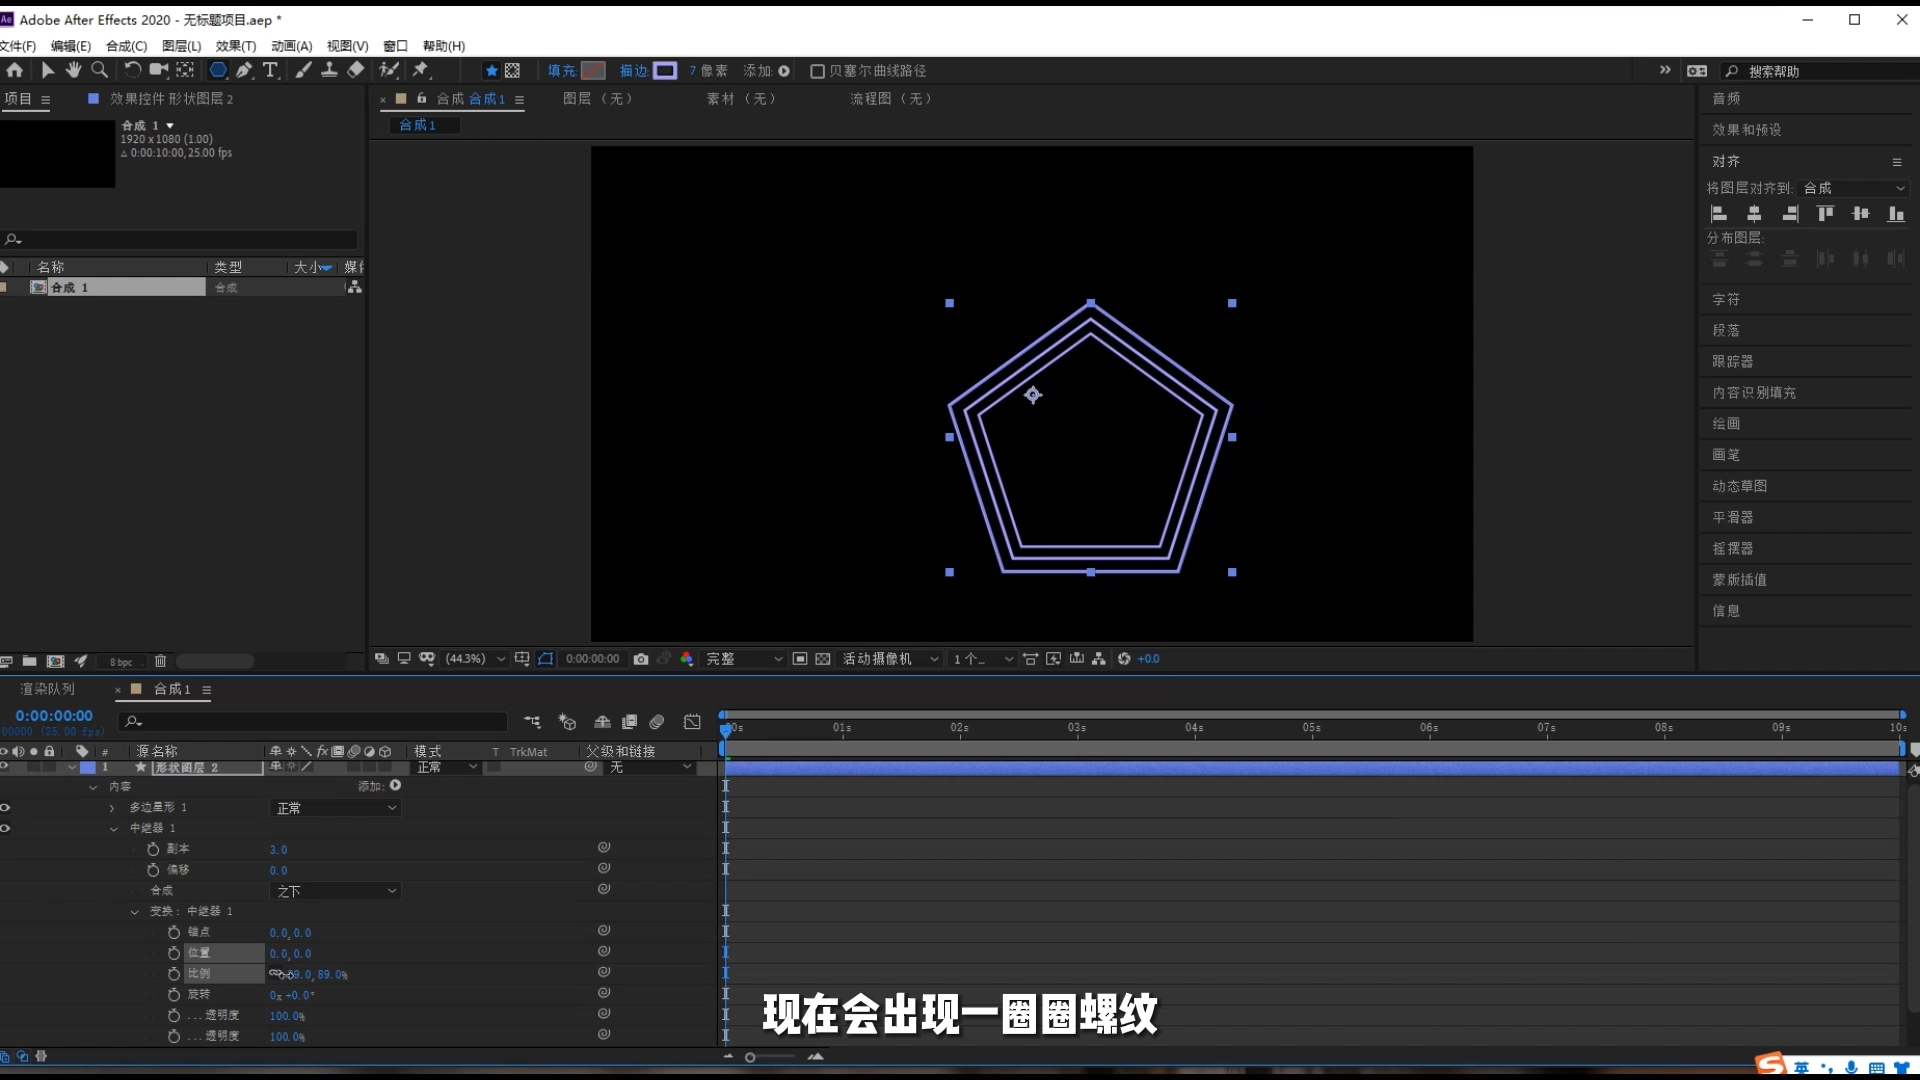Create a new folder in Project panel
The image size is (1920, 1080).
30,662
